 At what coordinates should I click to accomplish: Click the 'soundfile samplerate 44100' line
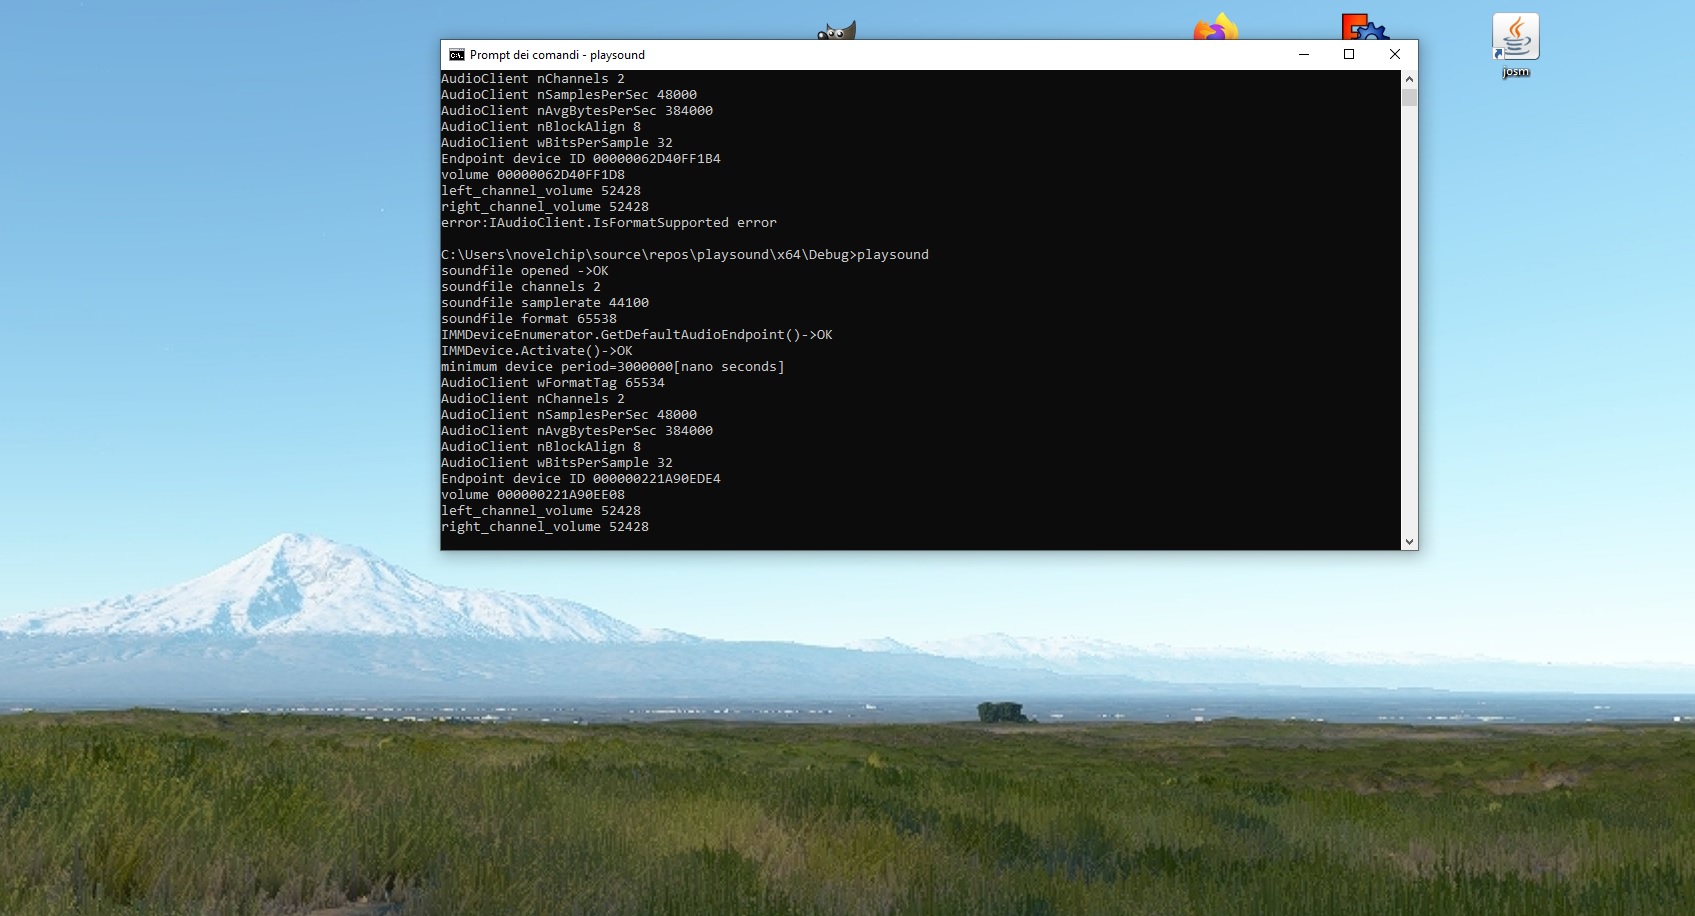coord(545,303)
